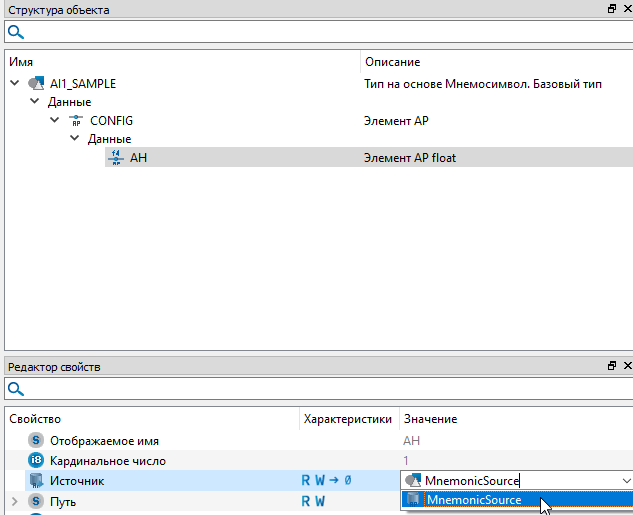Screen dimensions: 633x515
Task: Click the AI1_SAMPLE type icon
Action: 37,84
